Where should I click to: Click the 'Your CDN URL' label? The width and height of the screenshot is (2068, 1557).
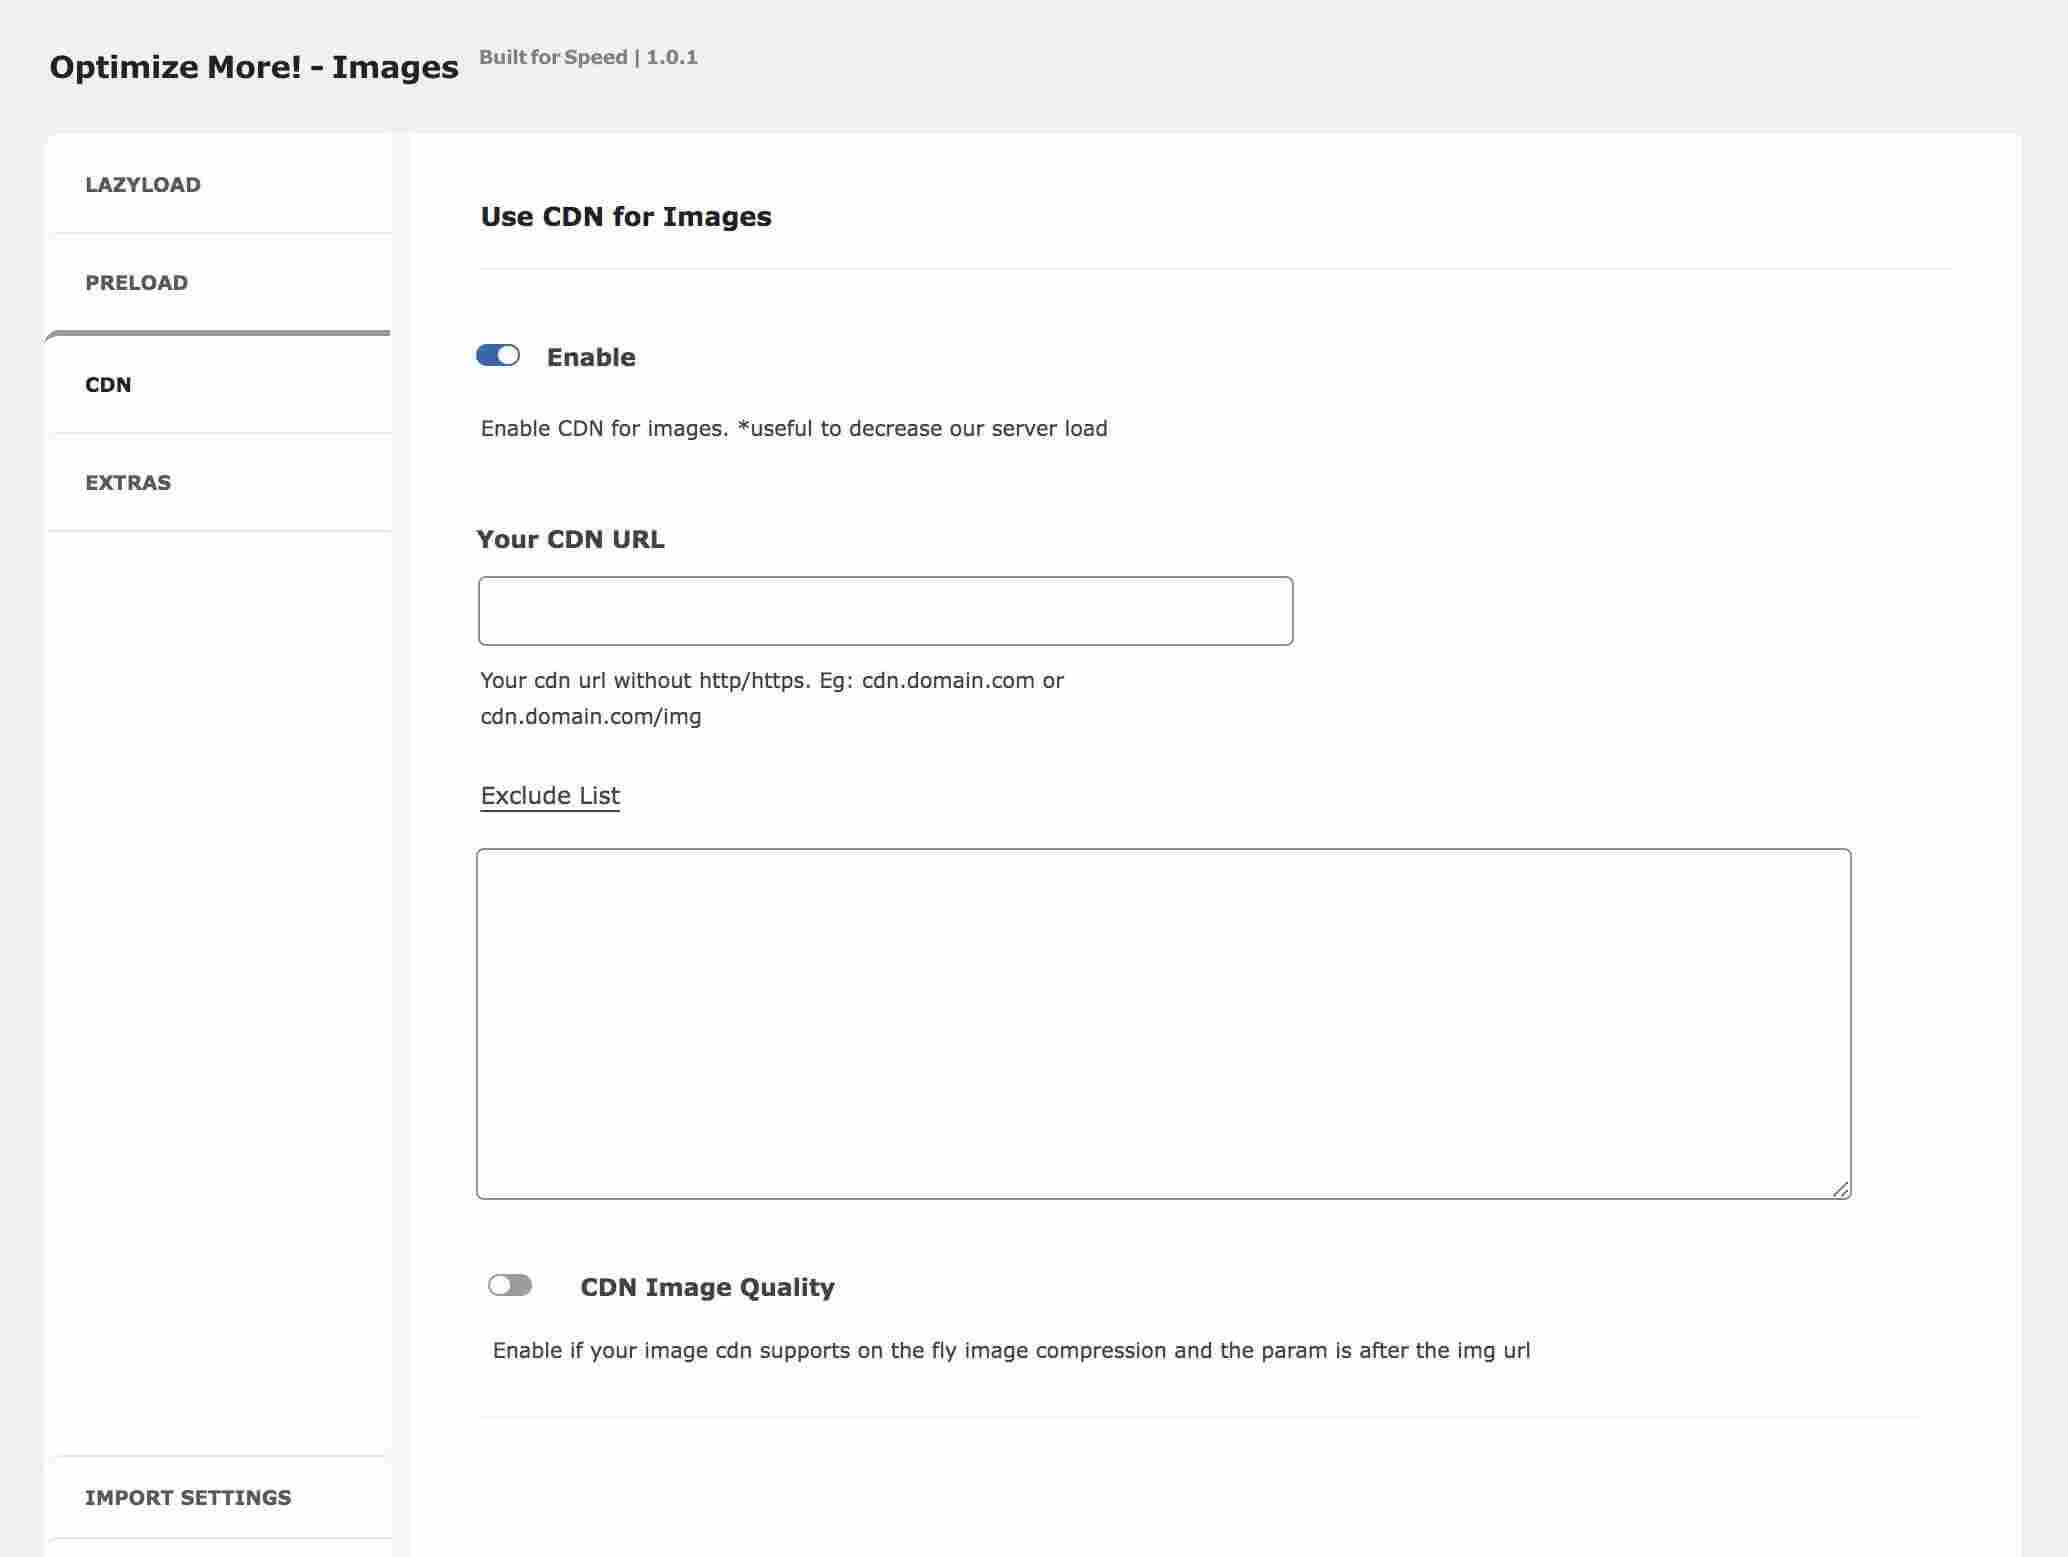570,539
